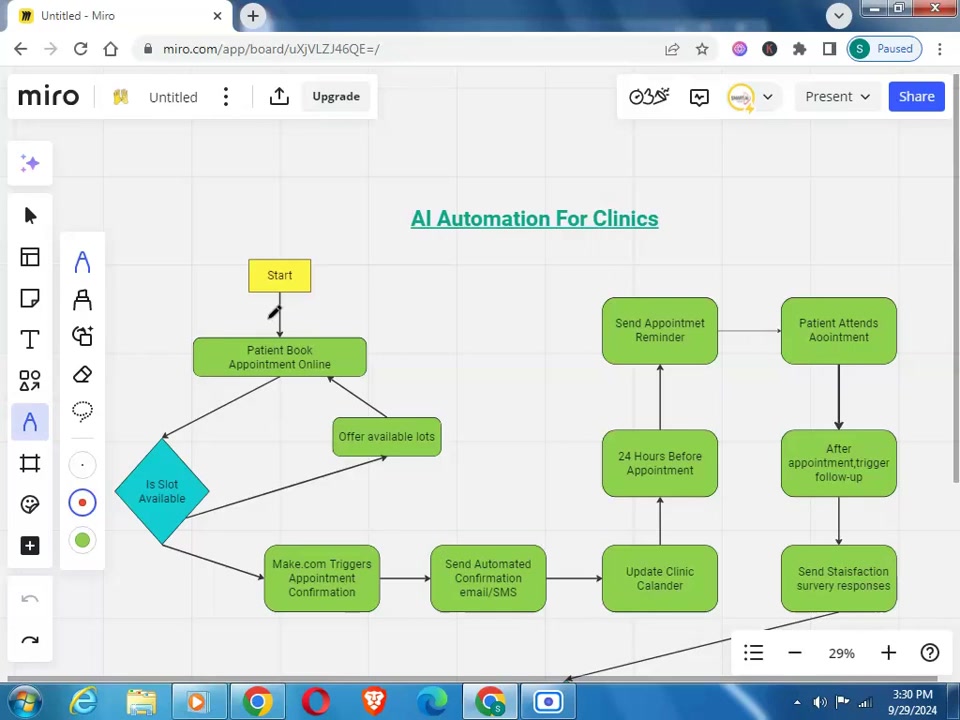960x720 pixels.
Task: Reload the Miro page
Action: [80, 49]
